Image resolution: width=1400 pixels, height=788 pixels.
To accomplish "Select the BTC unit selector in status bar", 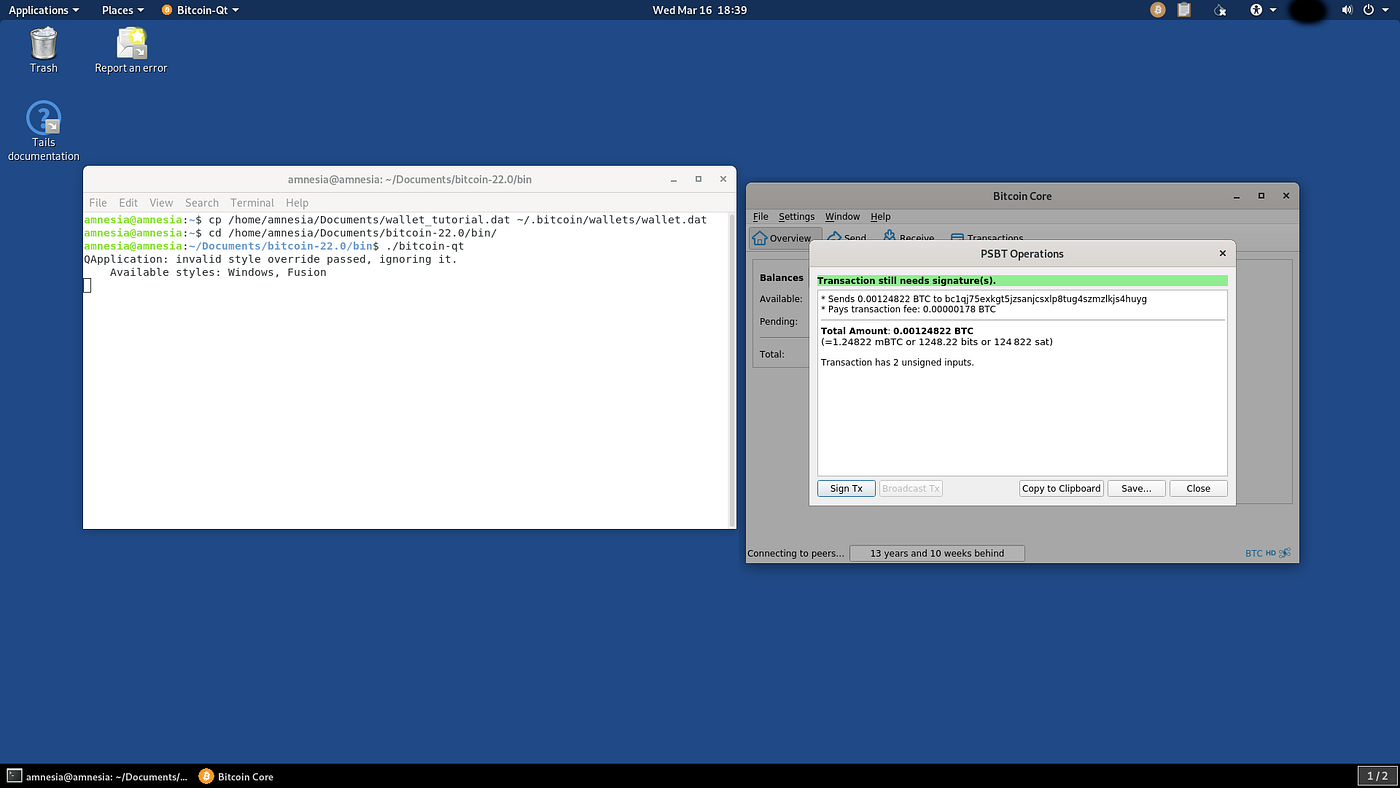I will [1253, 553].
